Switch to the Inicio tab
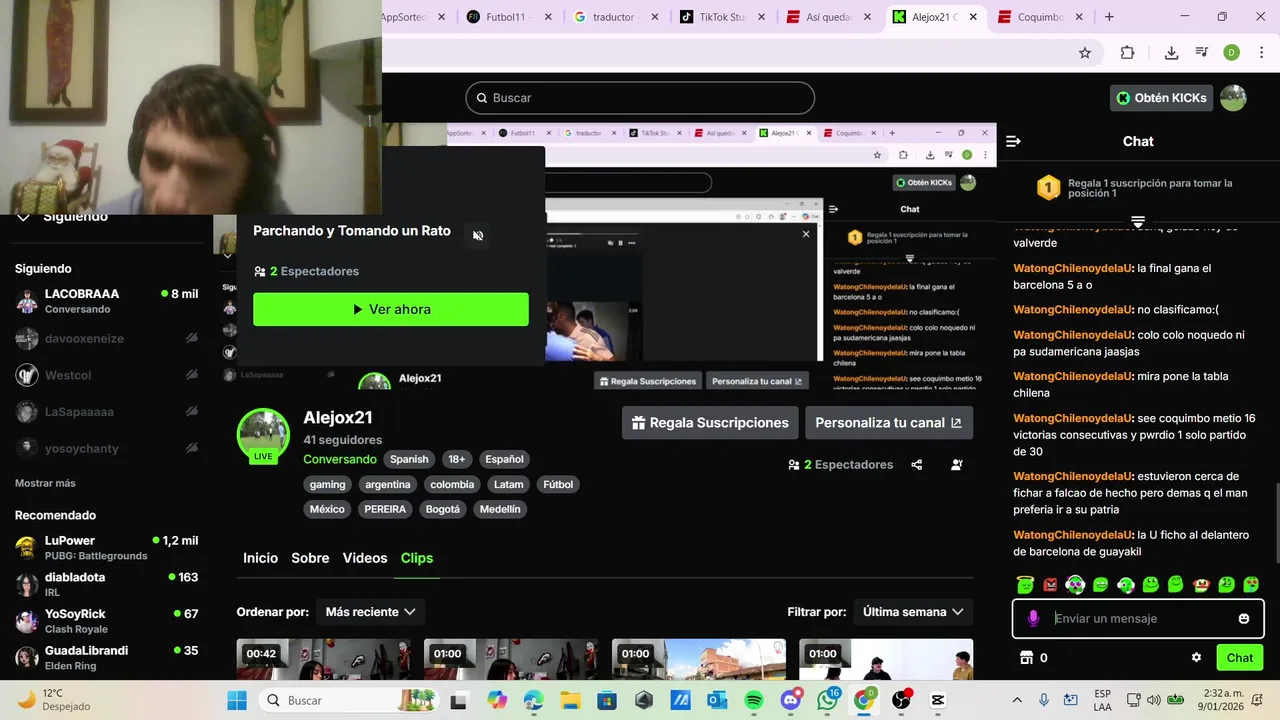 tap(260, 558)
